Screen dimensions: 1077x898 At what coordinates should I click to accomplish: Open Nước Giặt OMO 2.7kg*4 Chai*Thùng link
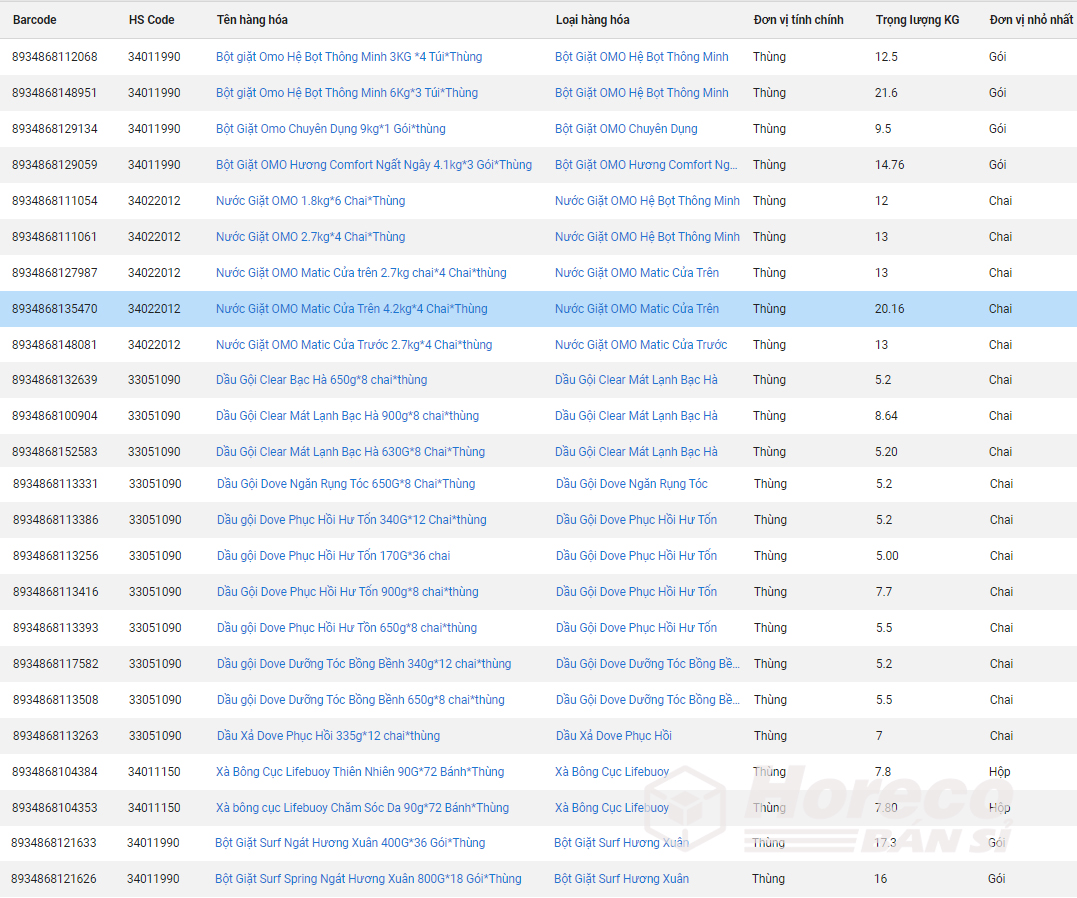310,237
